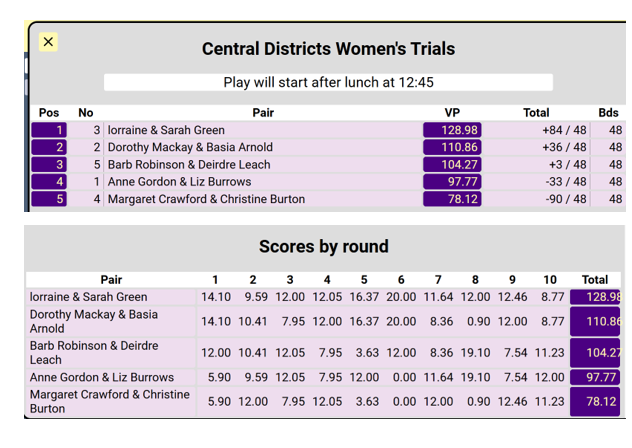Click the Bds column header
Screen dimensions: 632x448
click(x=609, y=113)
